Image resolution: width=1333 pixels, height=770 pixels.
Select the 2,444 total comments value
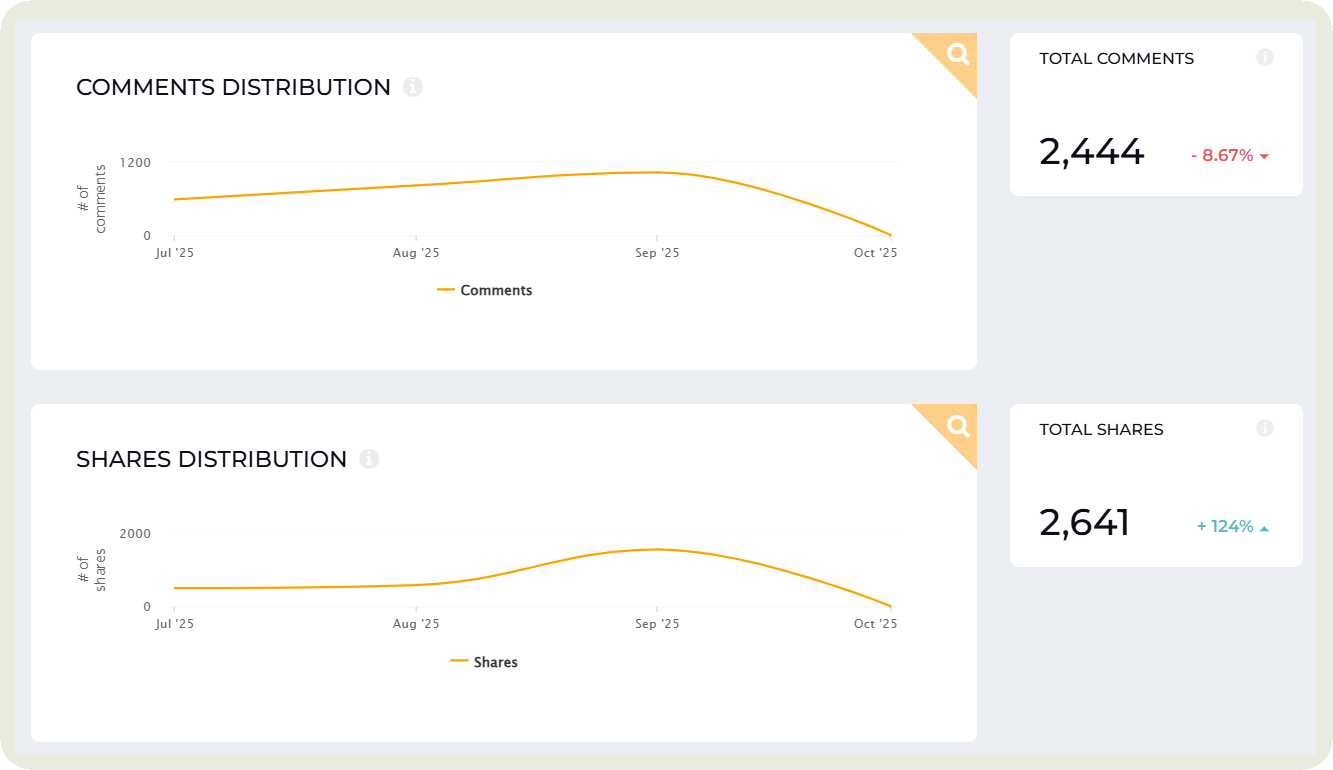click(1091, 152)
